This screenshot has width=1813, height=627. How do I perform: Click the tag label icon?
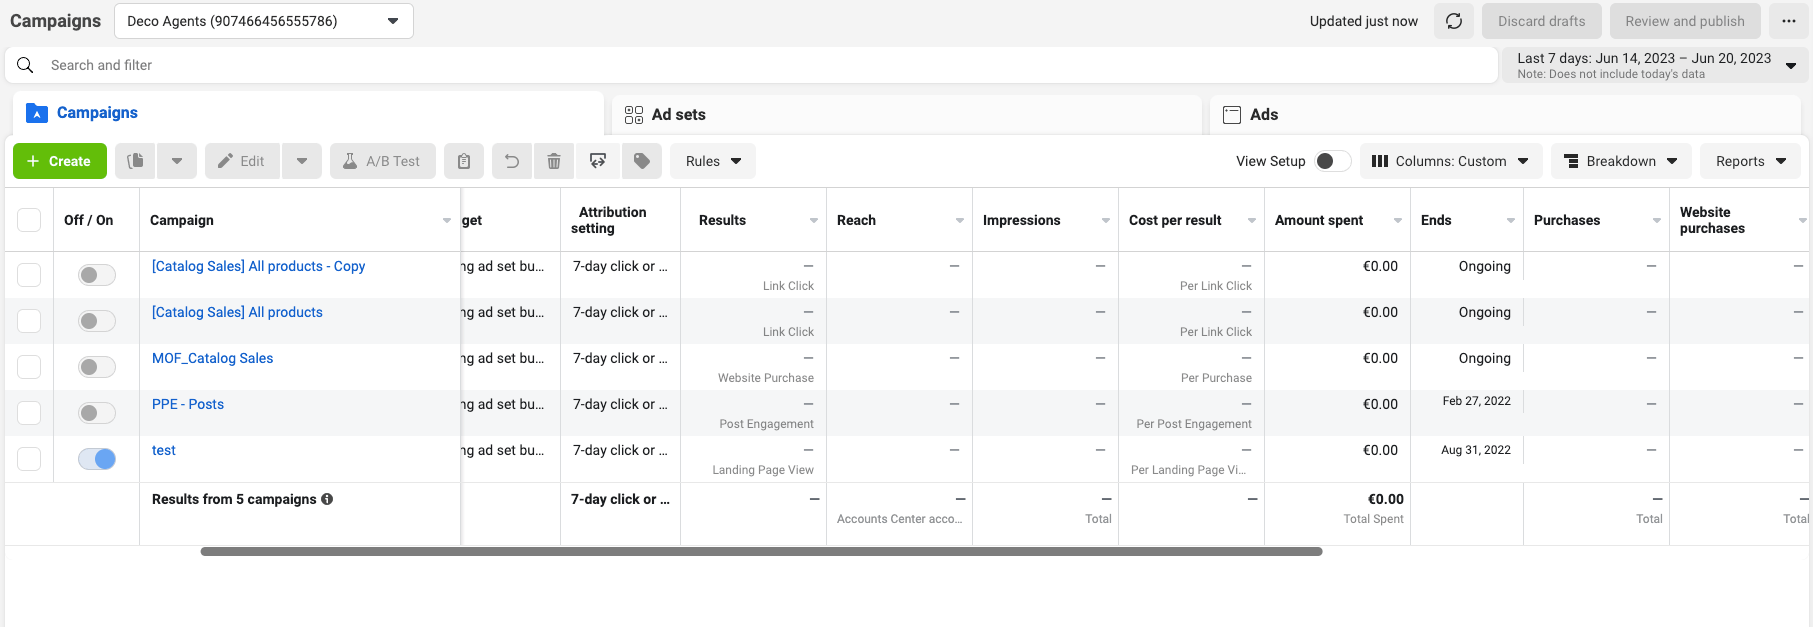click(x=642, y=161)
